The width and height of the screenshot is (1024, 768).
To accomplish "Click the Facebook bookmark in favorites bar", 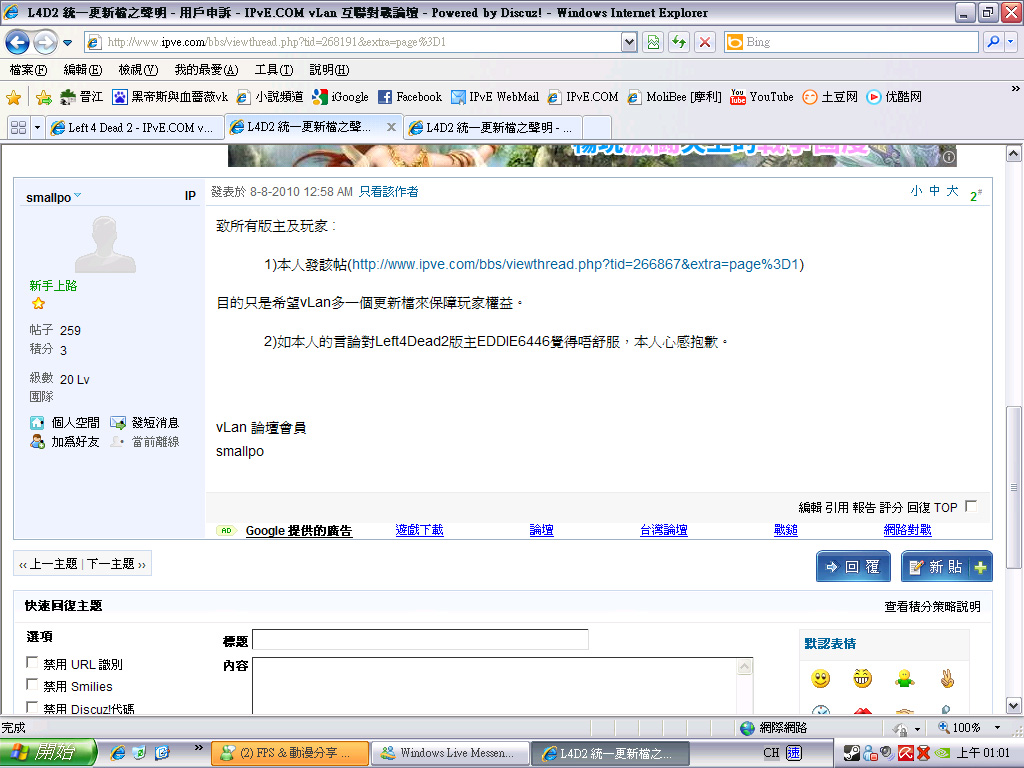I will pos(410,97).
